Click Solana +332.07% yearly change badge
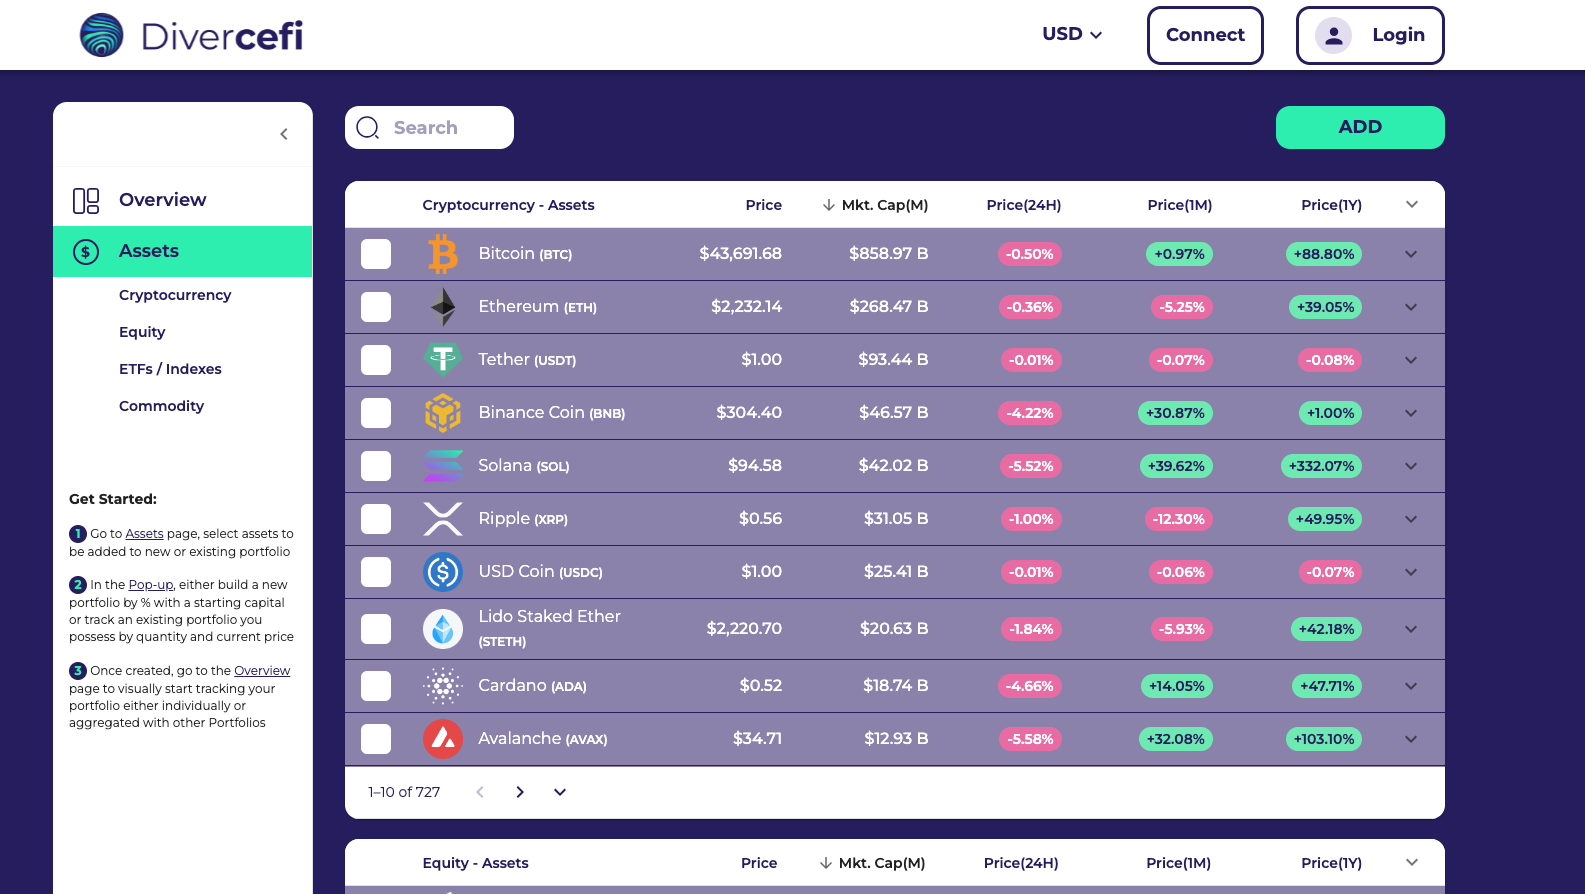Viewport: 1585px width, 894px height. pyautogui.click(x=1321, y=466)
